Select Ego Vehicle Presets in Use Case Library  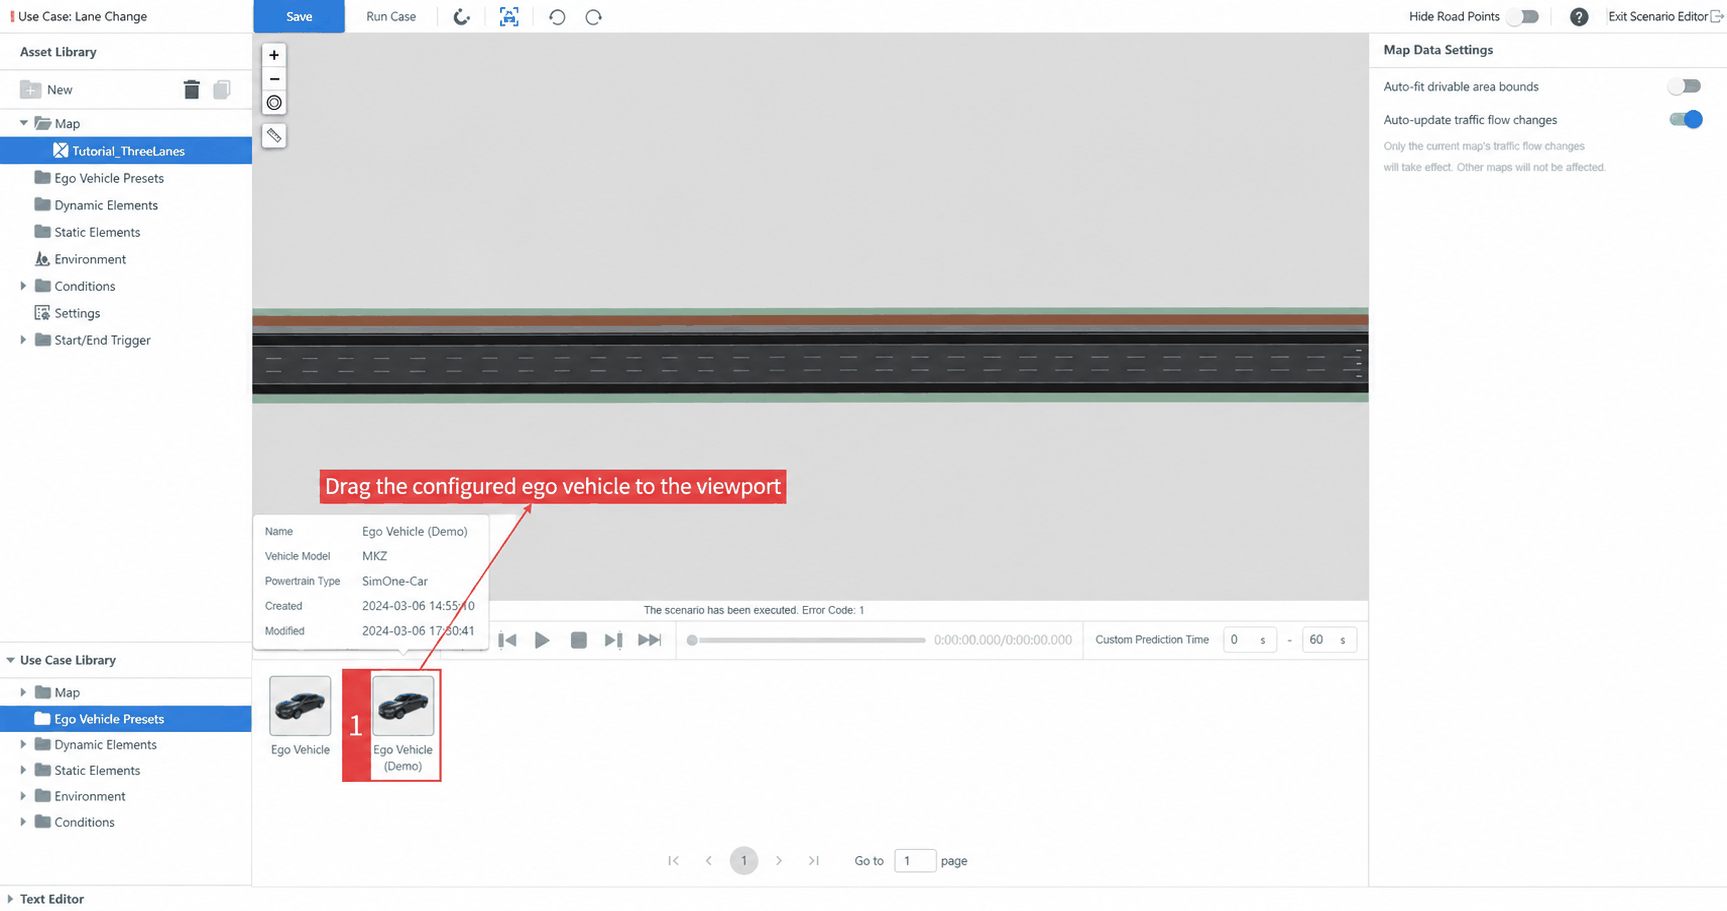[126, 719]
